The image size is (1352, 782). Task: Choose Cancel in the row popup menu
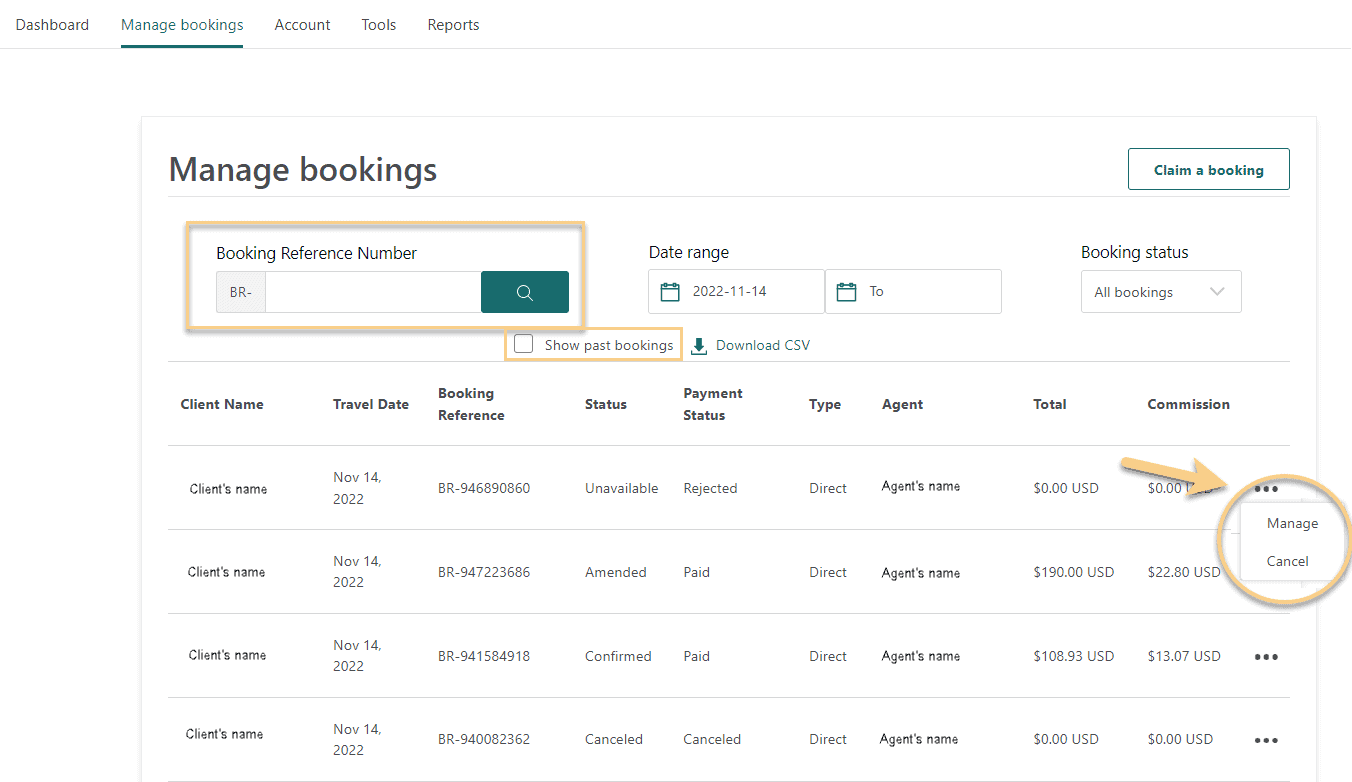coord(1287,561)
